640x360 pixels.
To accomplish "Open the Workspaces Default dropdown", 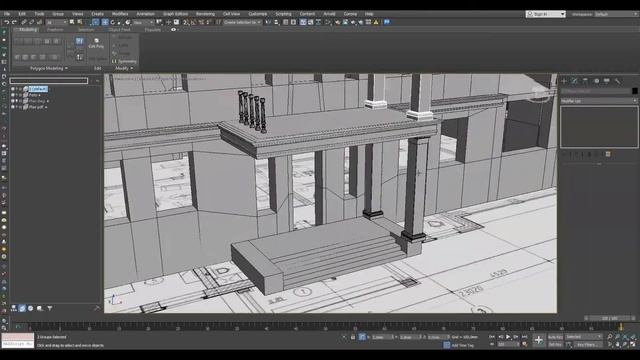I will pyautogui.click(x=616, y=14).
